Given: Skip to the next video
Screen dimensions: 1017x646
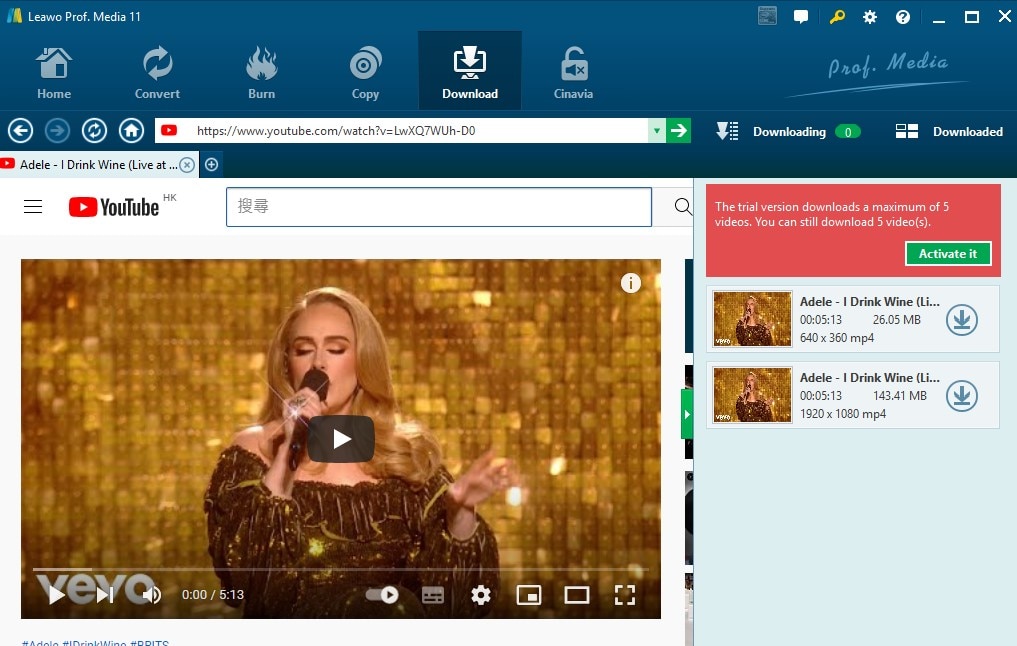Looking at the screenshot, I should pos(105,595).
